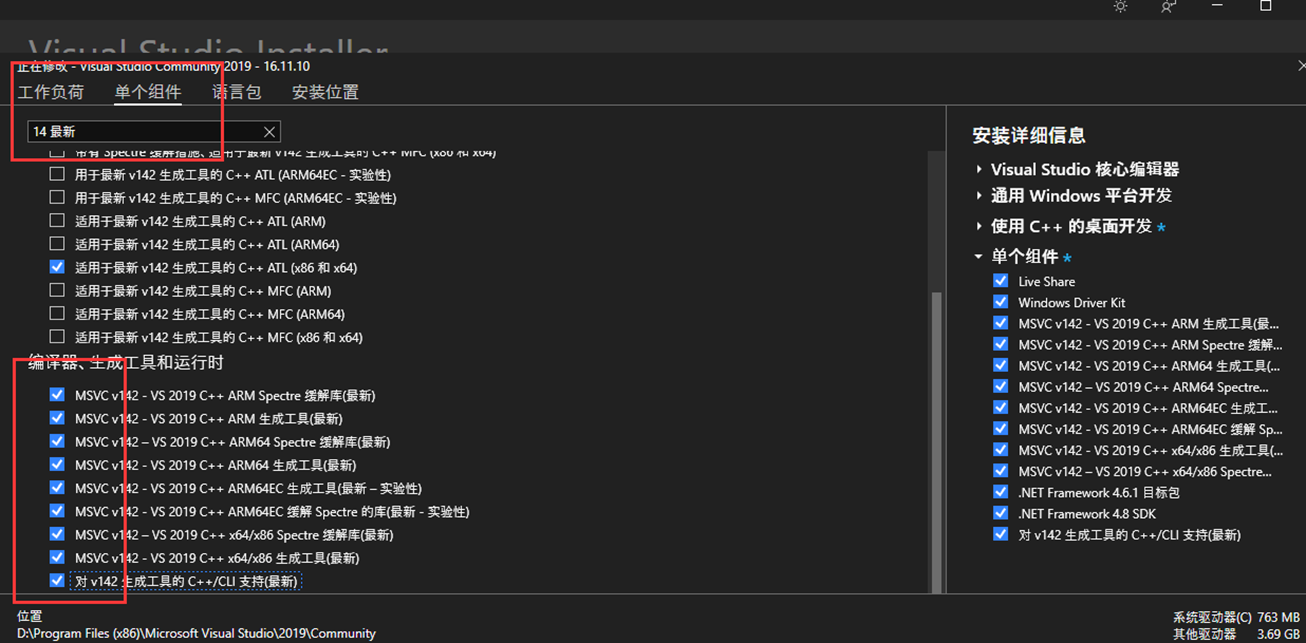
Task: Uncheck 对 v142 生成工具的 C++/CLI 支持(最新) in list
Action: [57, 581]
